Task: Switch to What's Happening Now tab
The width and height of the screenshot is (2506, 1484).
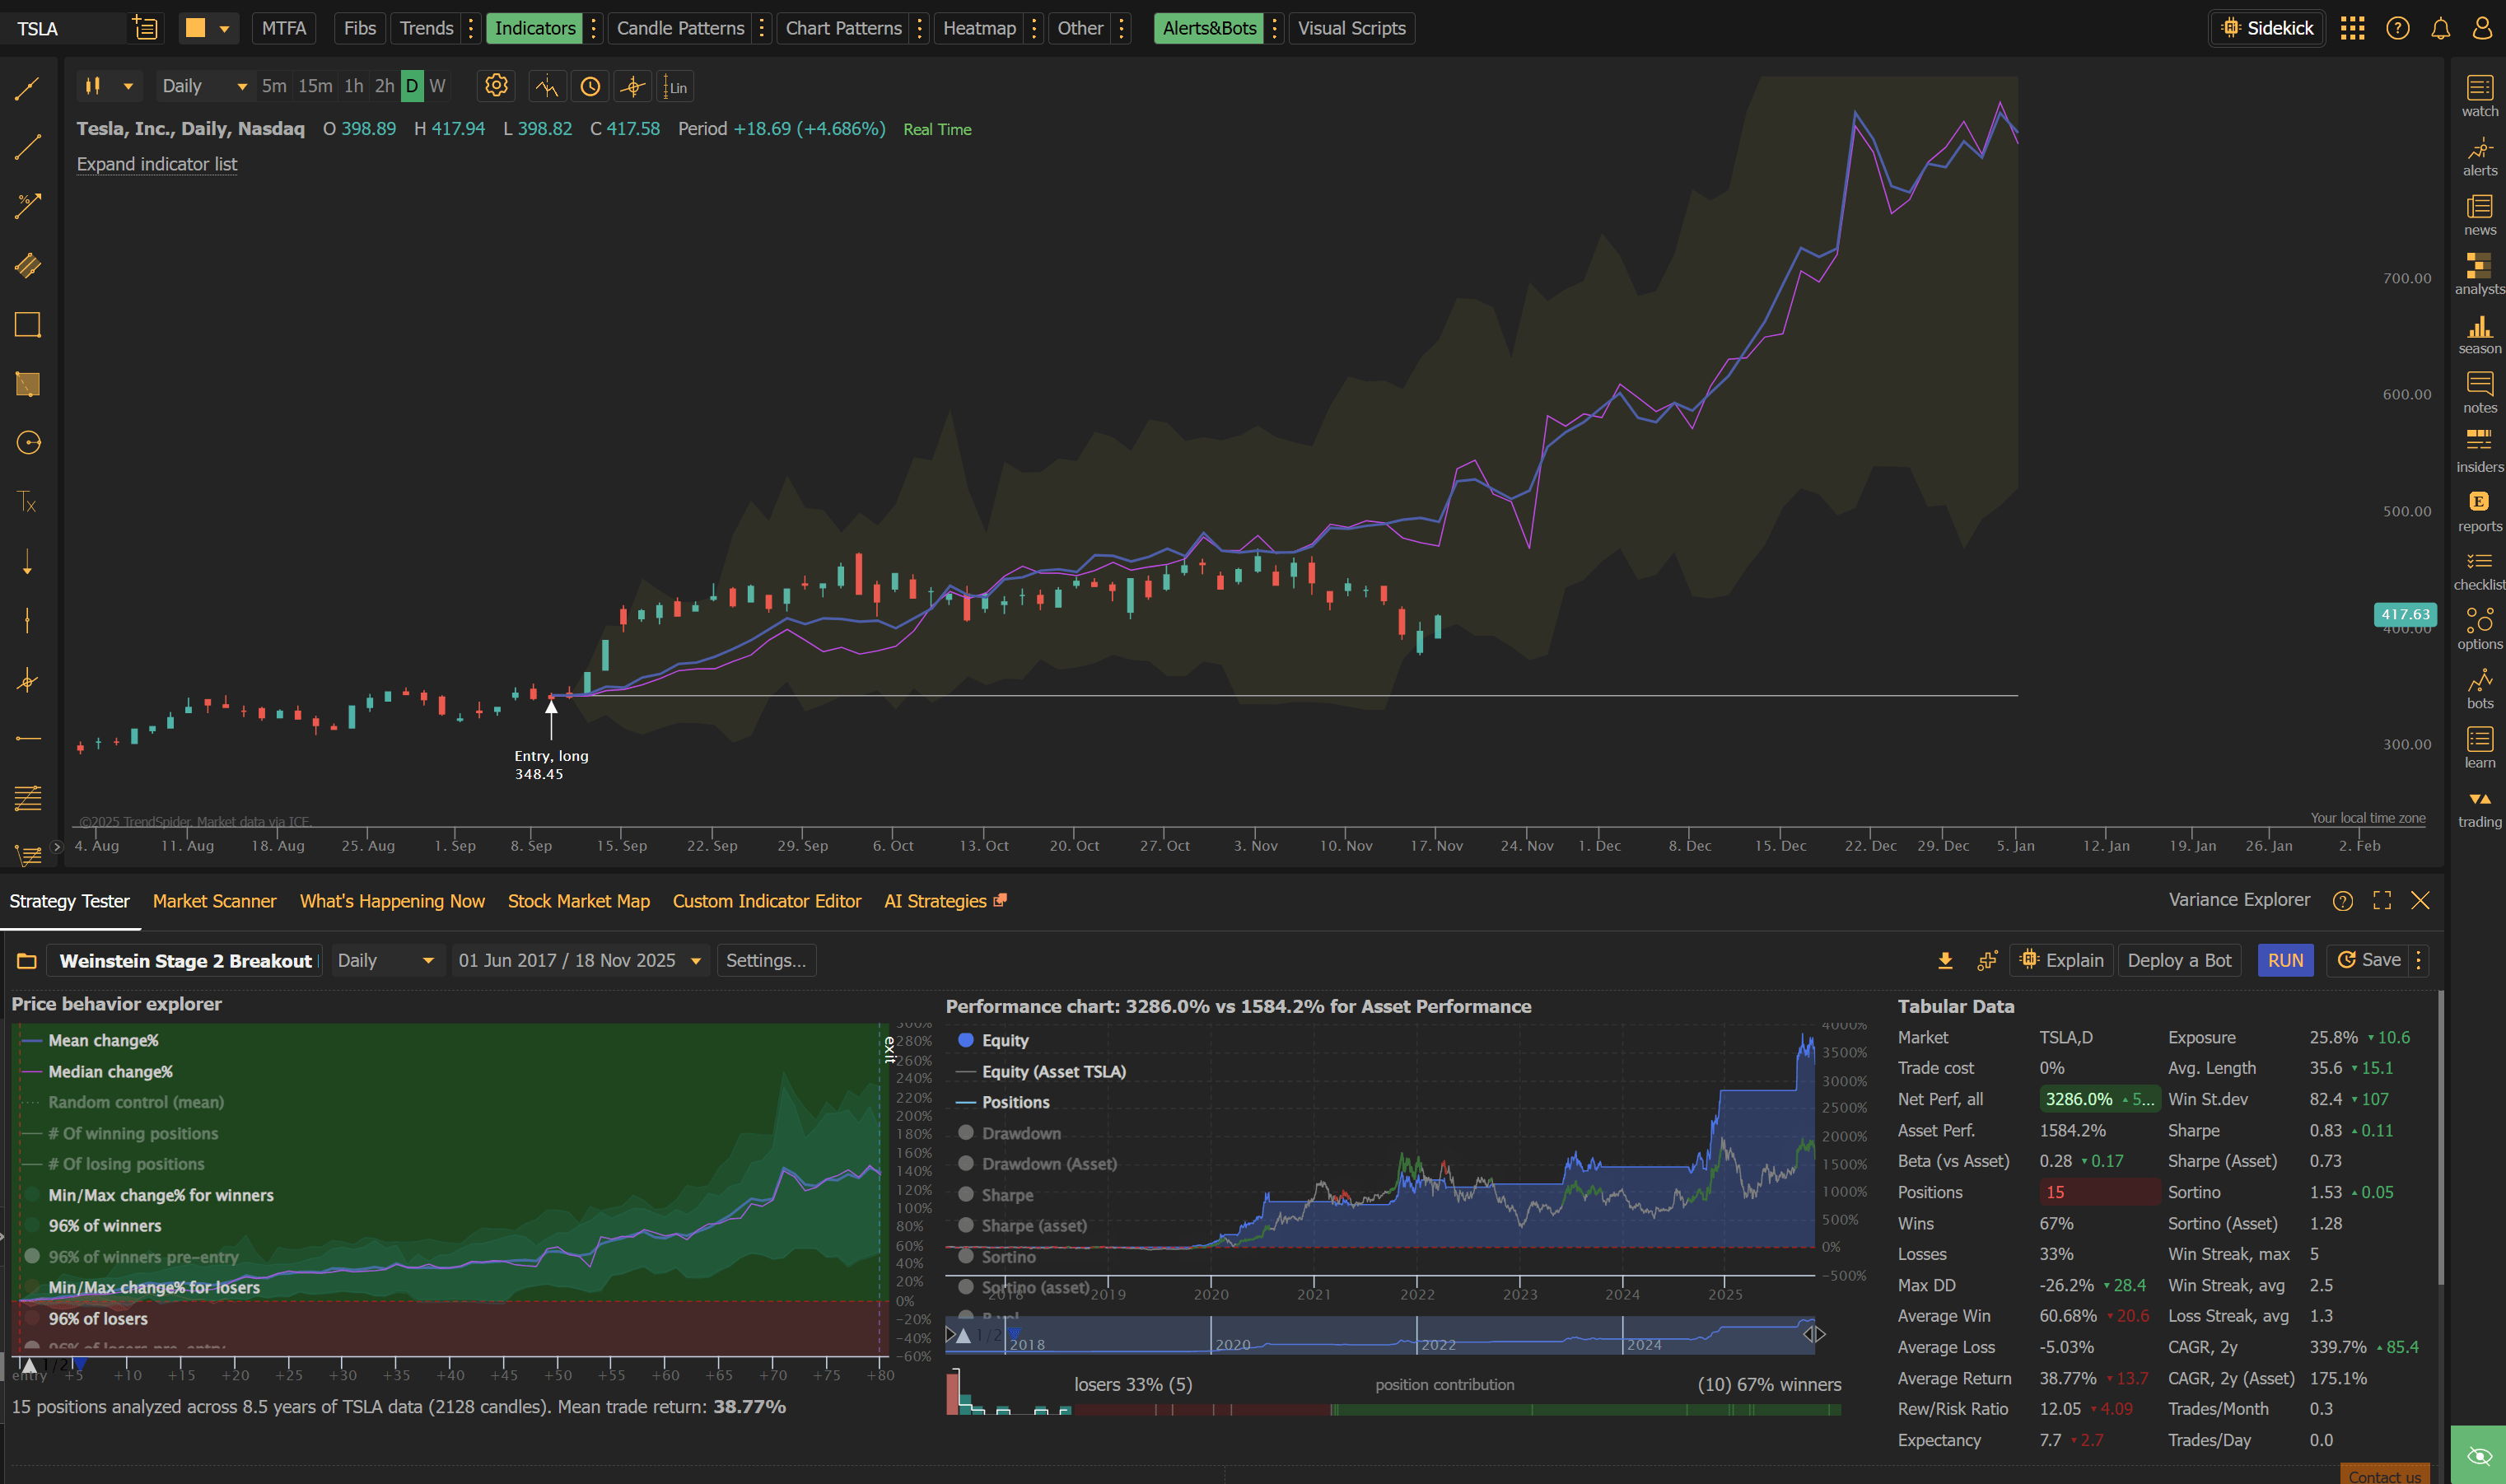Action: point(392,901)
